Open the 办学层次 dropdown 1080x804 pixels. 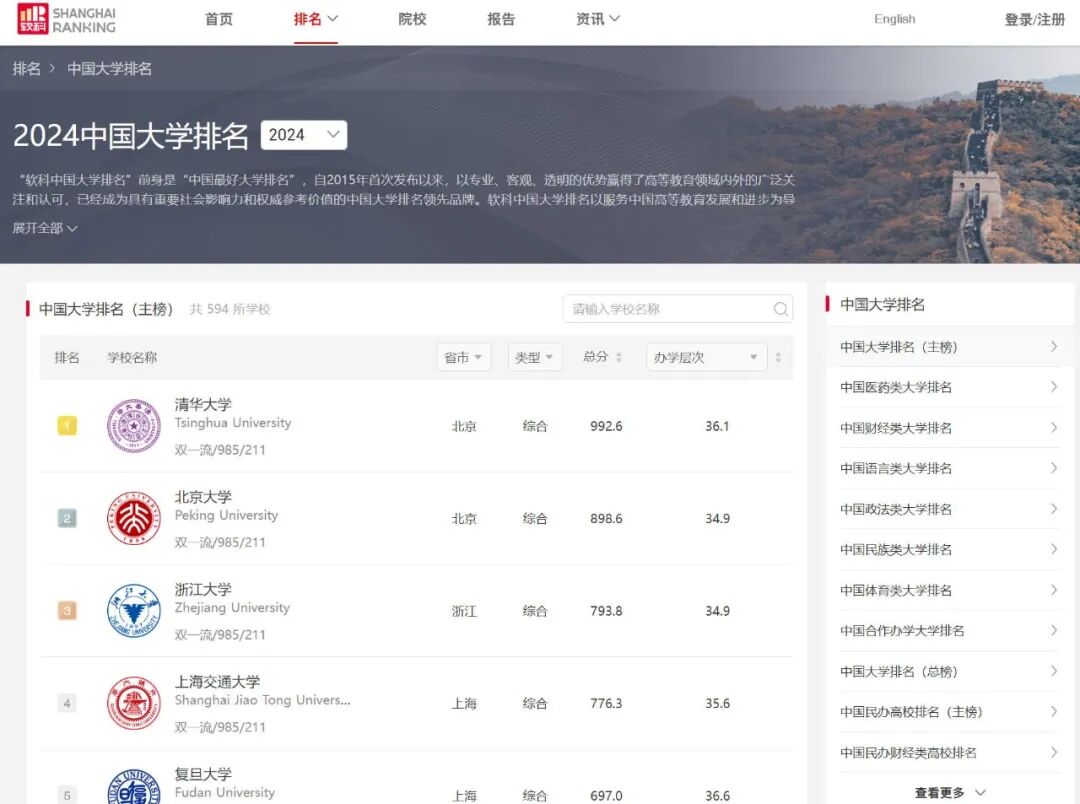point(707,357)
